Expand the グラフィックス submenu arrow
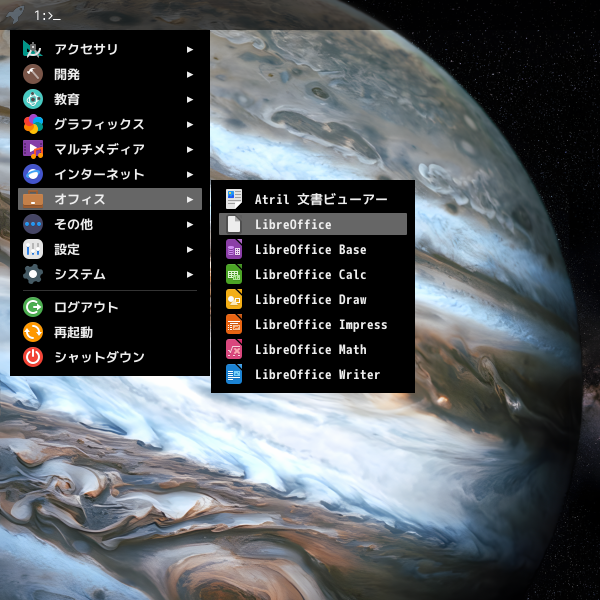This screenshot has width=600, height=600. (190, 124)
